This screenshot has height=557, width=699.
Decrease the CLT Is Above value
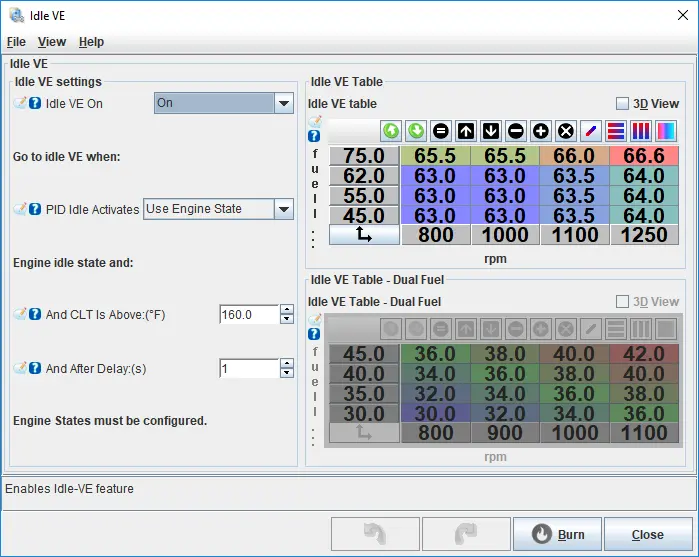tap(287, 319)
